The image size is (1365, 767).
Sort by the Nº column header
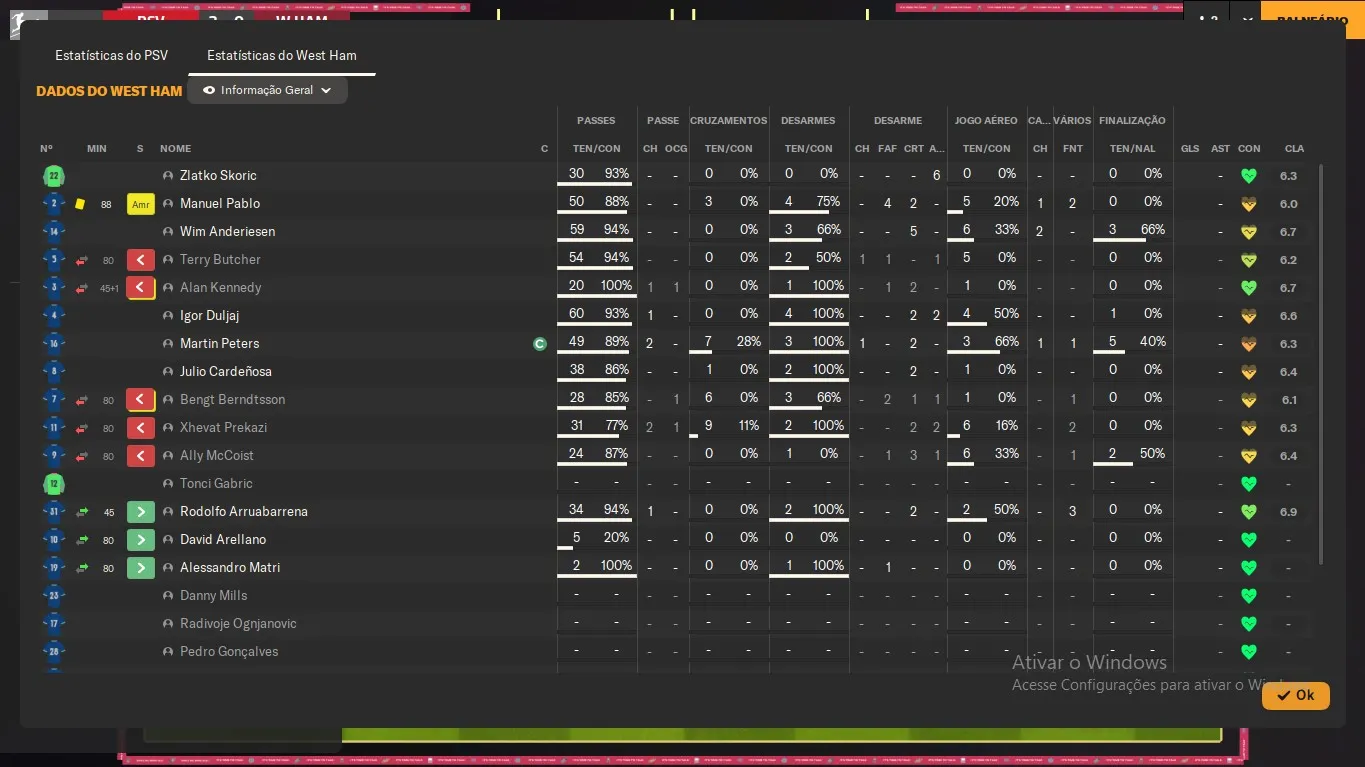pos(47,149)
